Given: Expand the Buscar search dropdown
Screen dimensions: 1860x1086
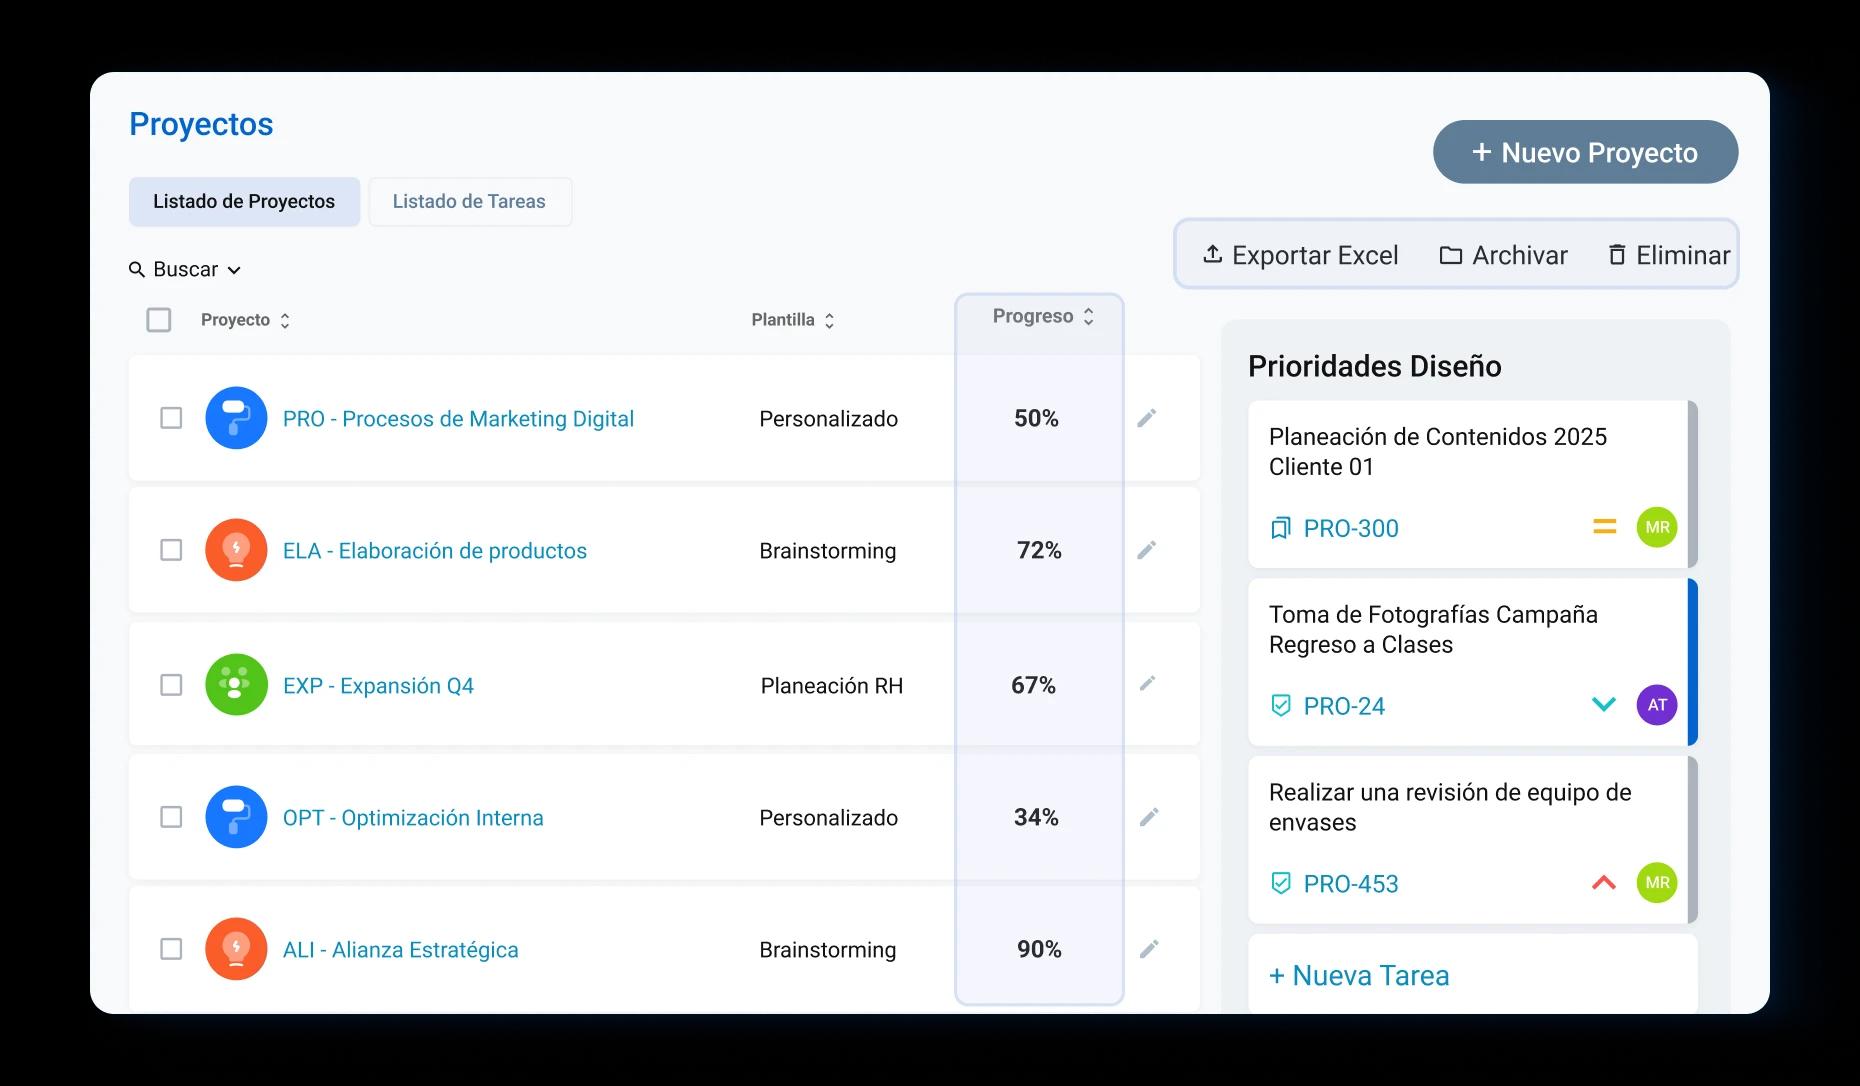Looking at the screenshot, I should click(186, 270).
